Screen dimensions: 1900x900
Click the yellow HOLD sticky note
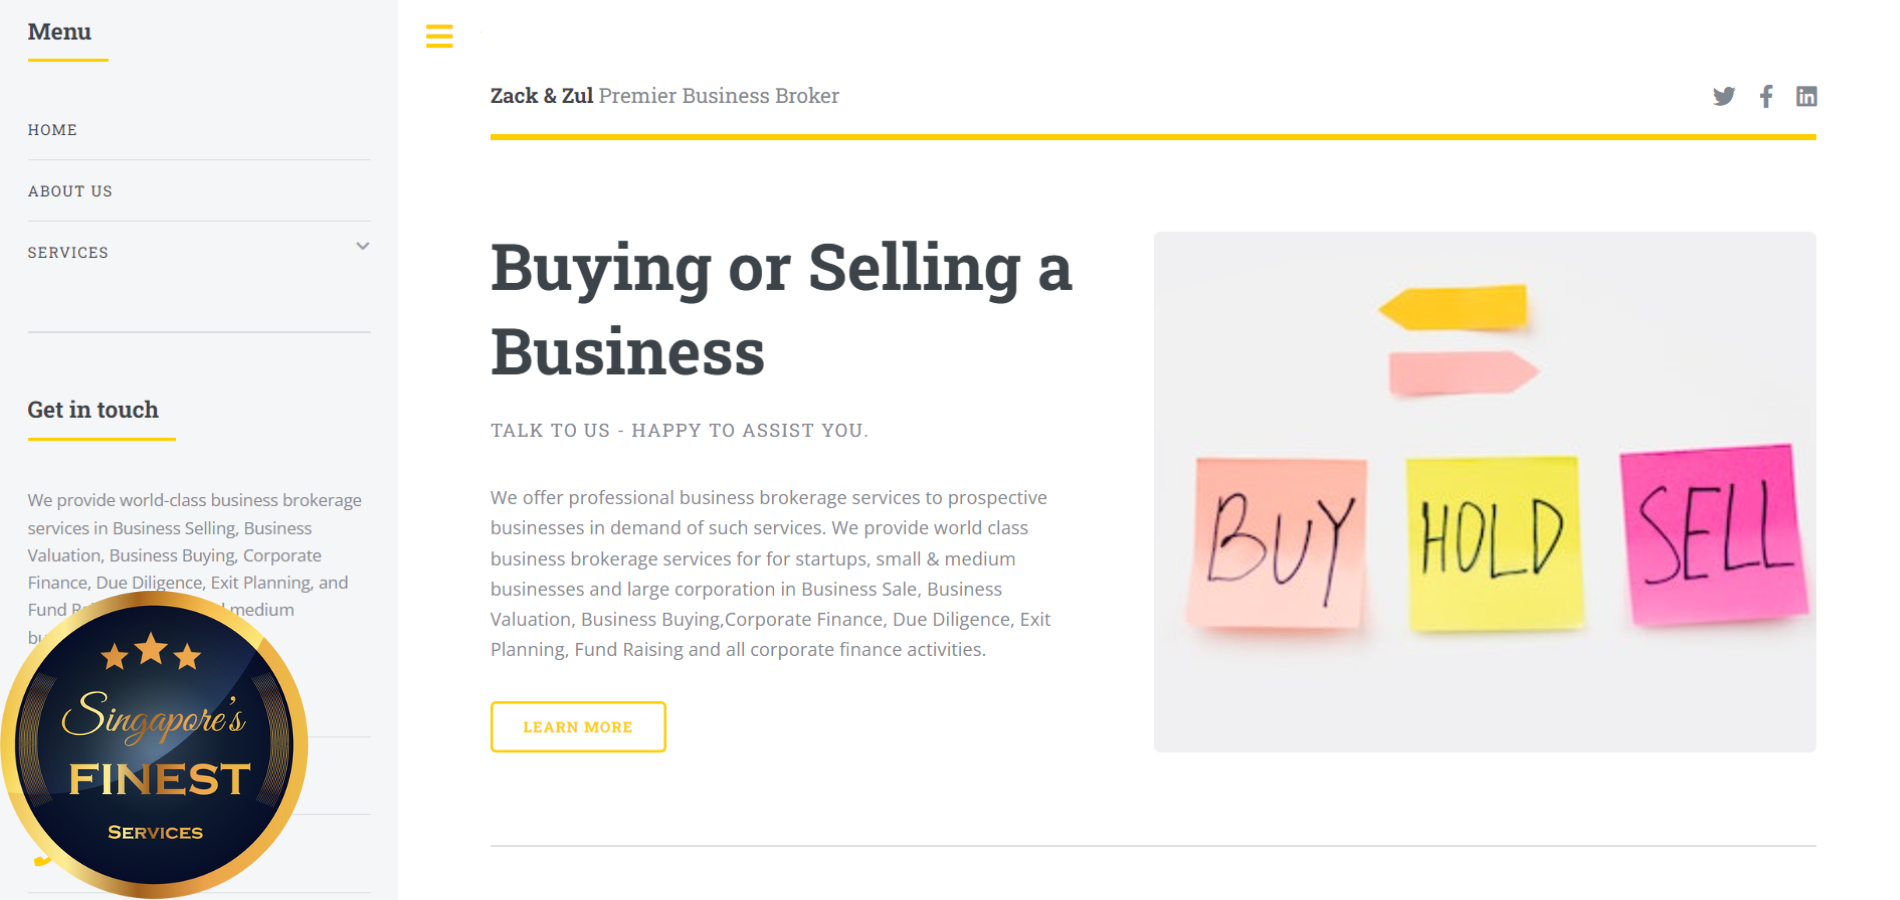1494,543
